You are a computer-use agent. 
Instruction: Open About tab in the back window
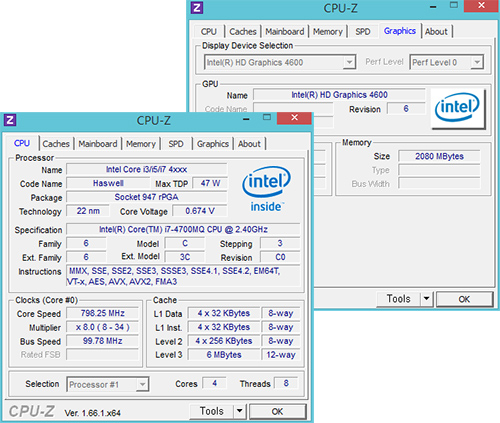click(x=436, y=32)
